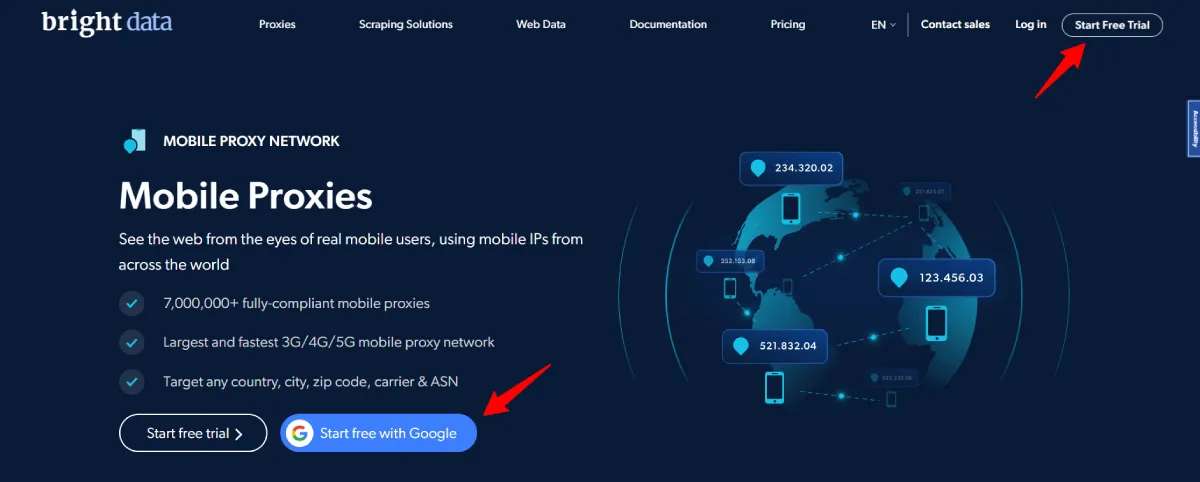This screenshot has height=482, width=1200.
Task: Click the phone icon below 521.832.04
Action: click(774, 387)
